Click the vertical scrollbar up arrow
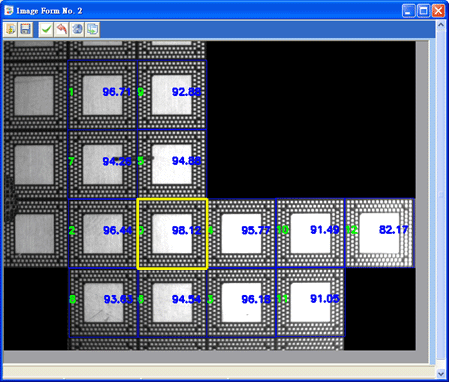Screen dimensions: 449x382 coord(441,25)
